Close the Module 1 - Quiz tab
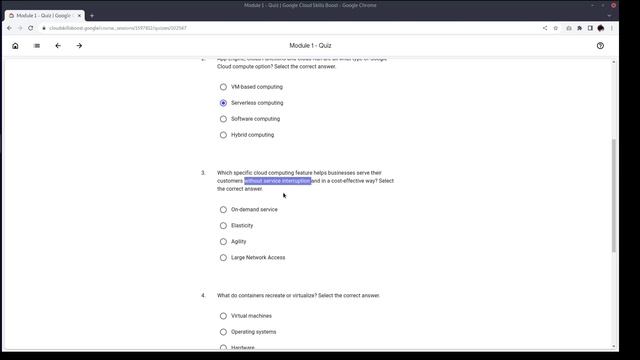This screenshot has height=360, width=640. click(x=79, y=16)
